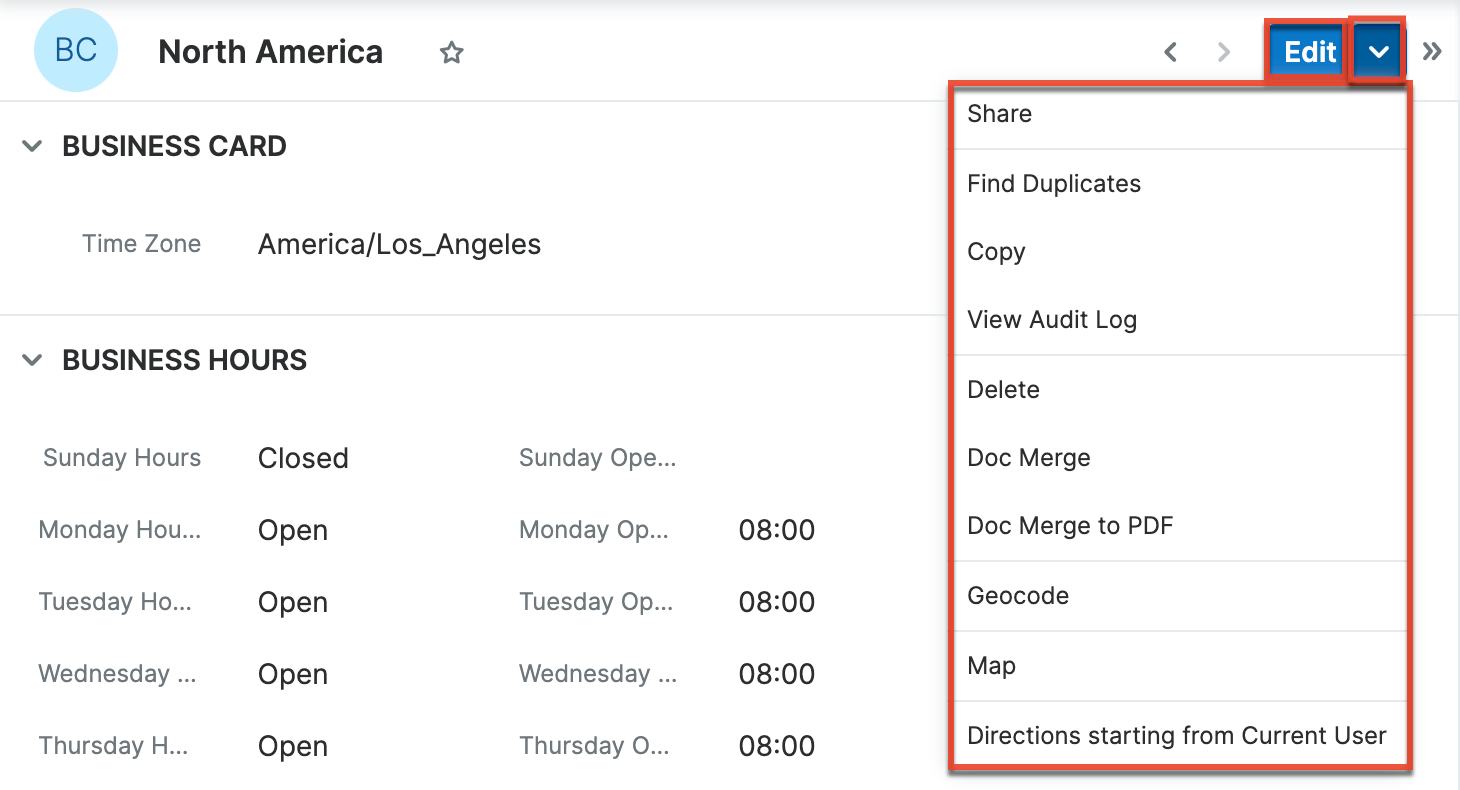The image size is (1460, 790).
Task: Click Doc Merge to PDF option
Action: [x=1070, y=526]
